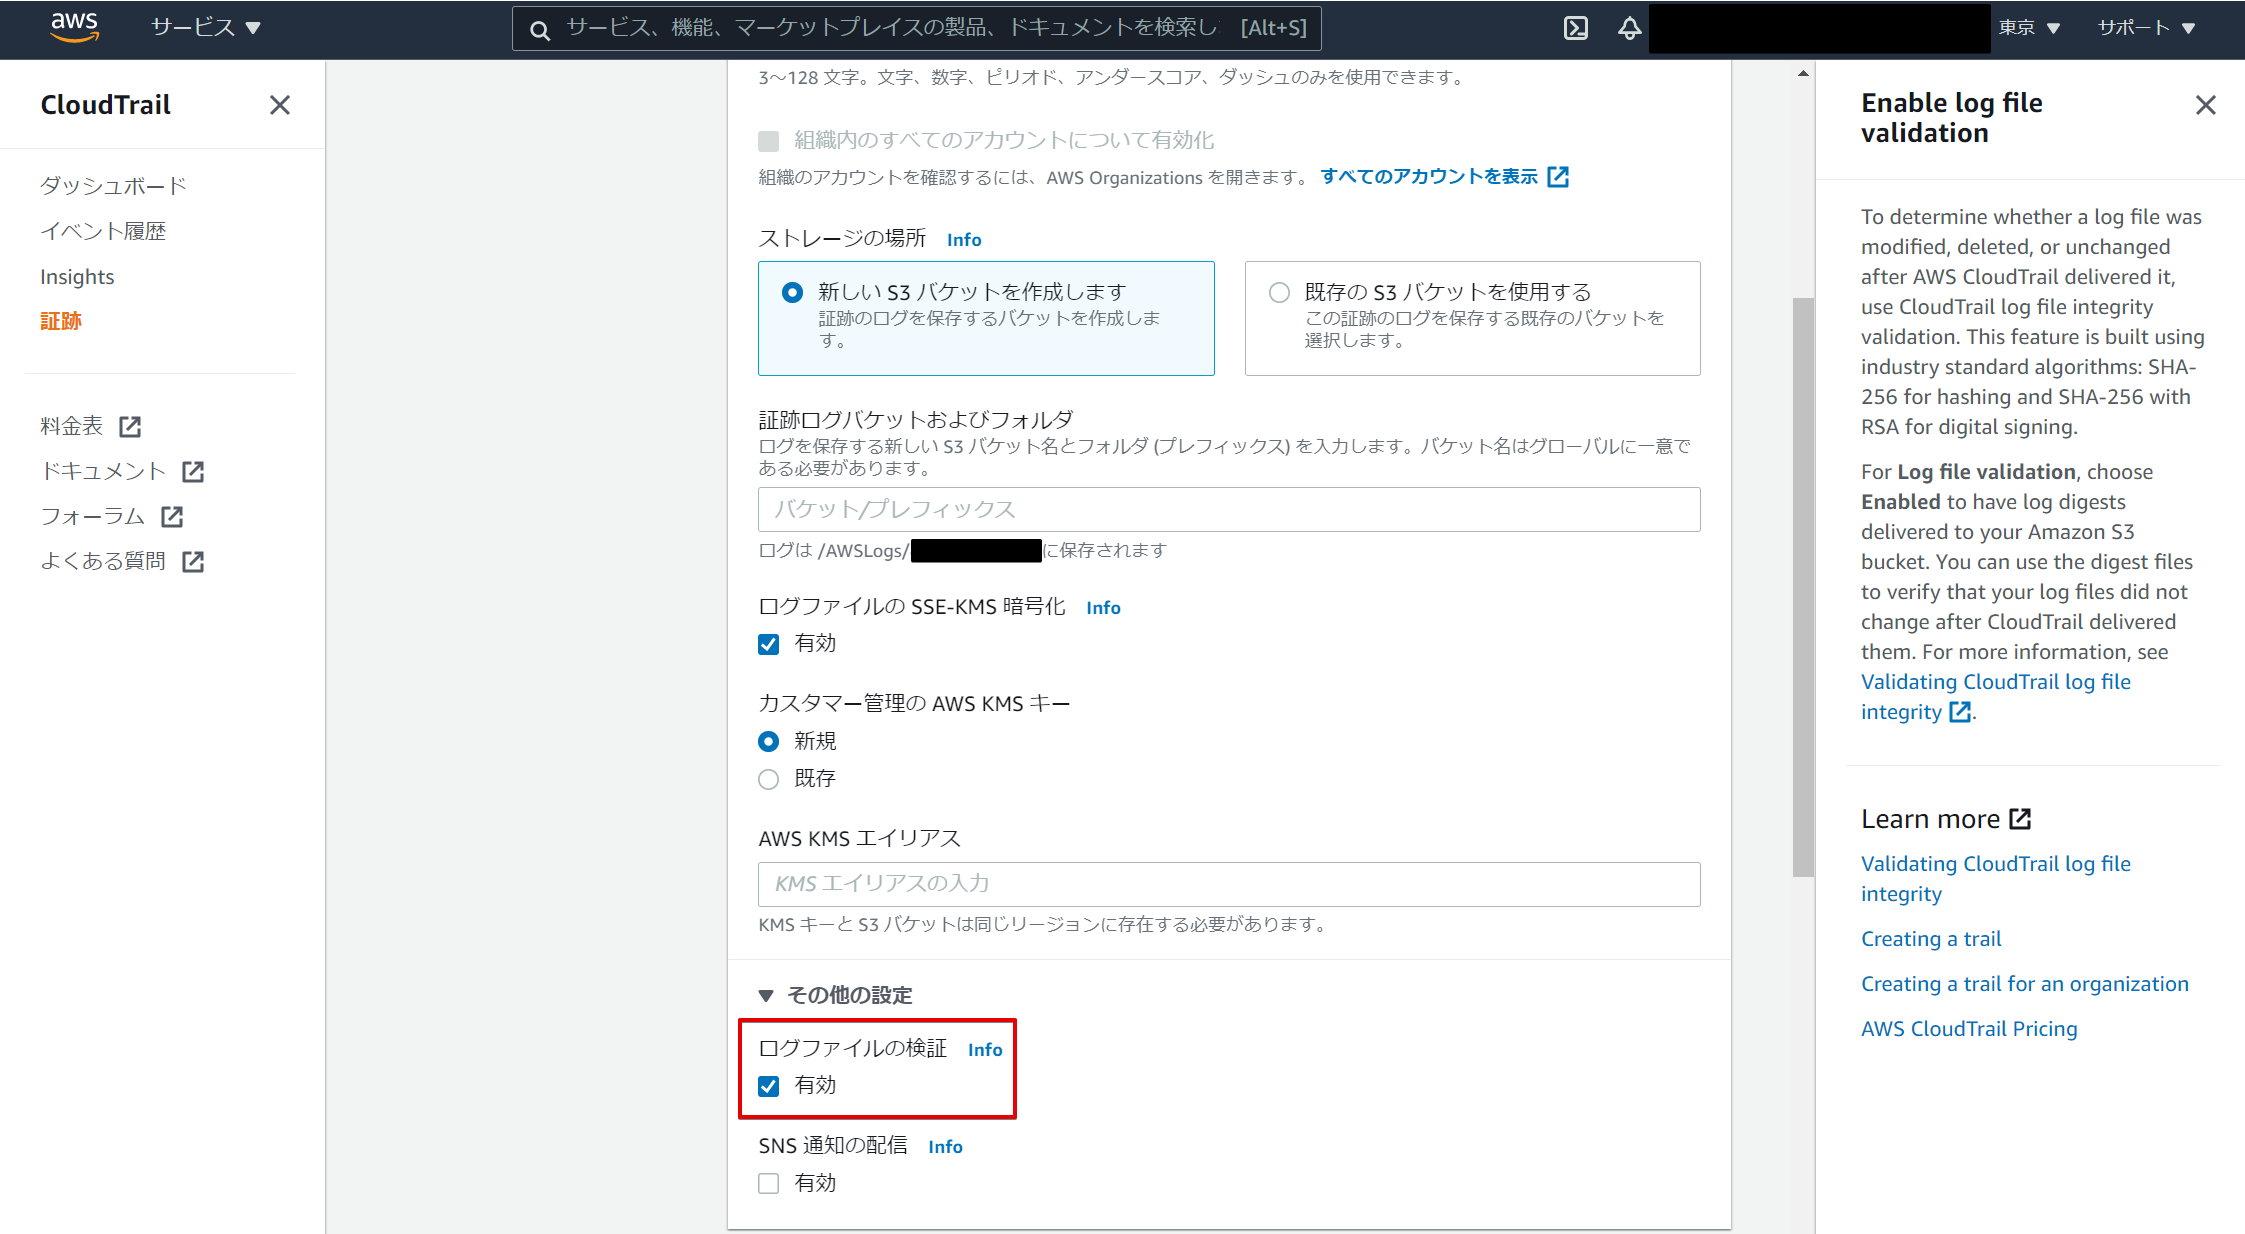Disable ログファイルの検証 checkbox

point(768,1086)
